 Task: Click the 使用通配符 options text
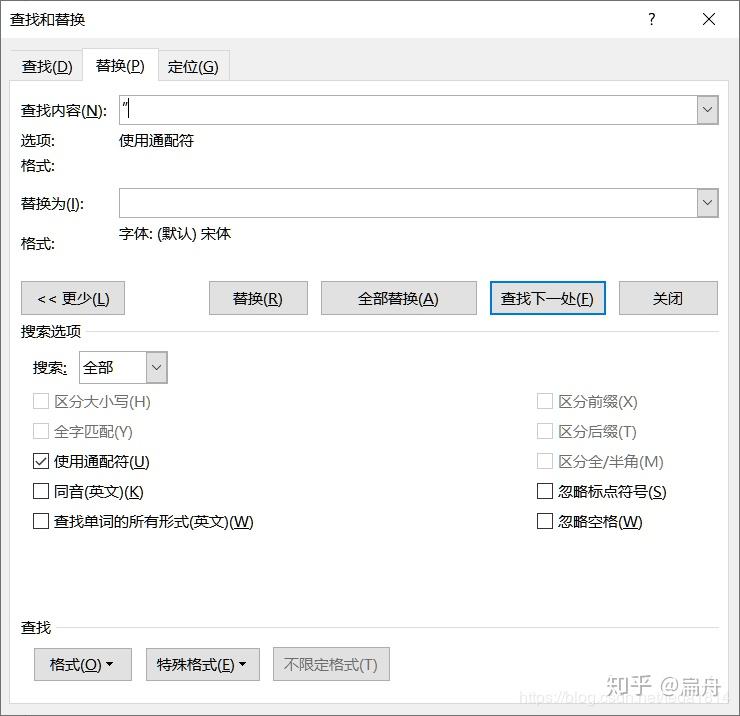click(157, 141)
